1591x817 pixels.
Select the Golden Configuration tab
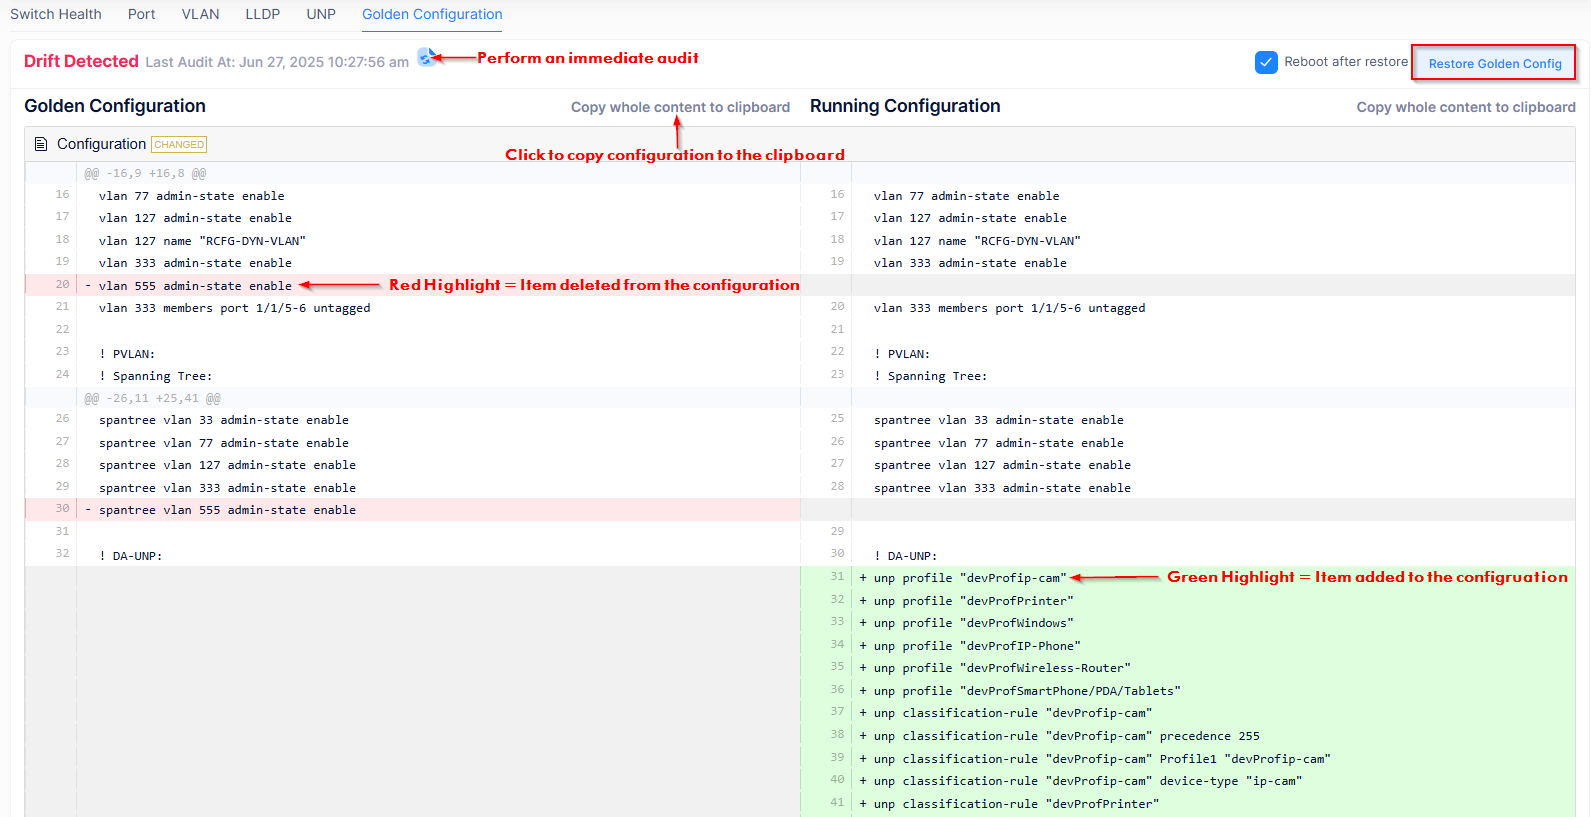(x=432, y=14)
